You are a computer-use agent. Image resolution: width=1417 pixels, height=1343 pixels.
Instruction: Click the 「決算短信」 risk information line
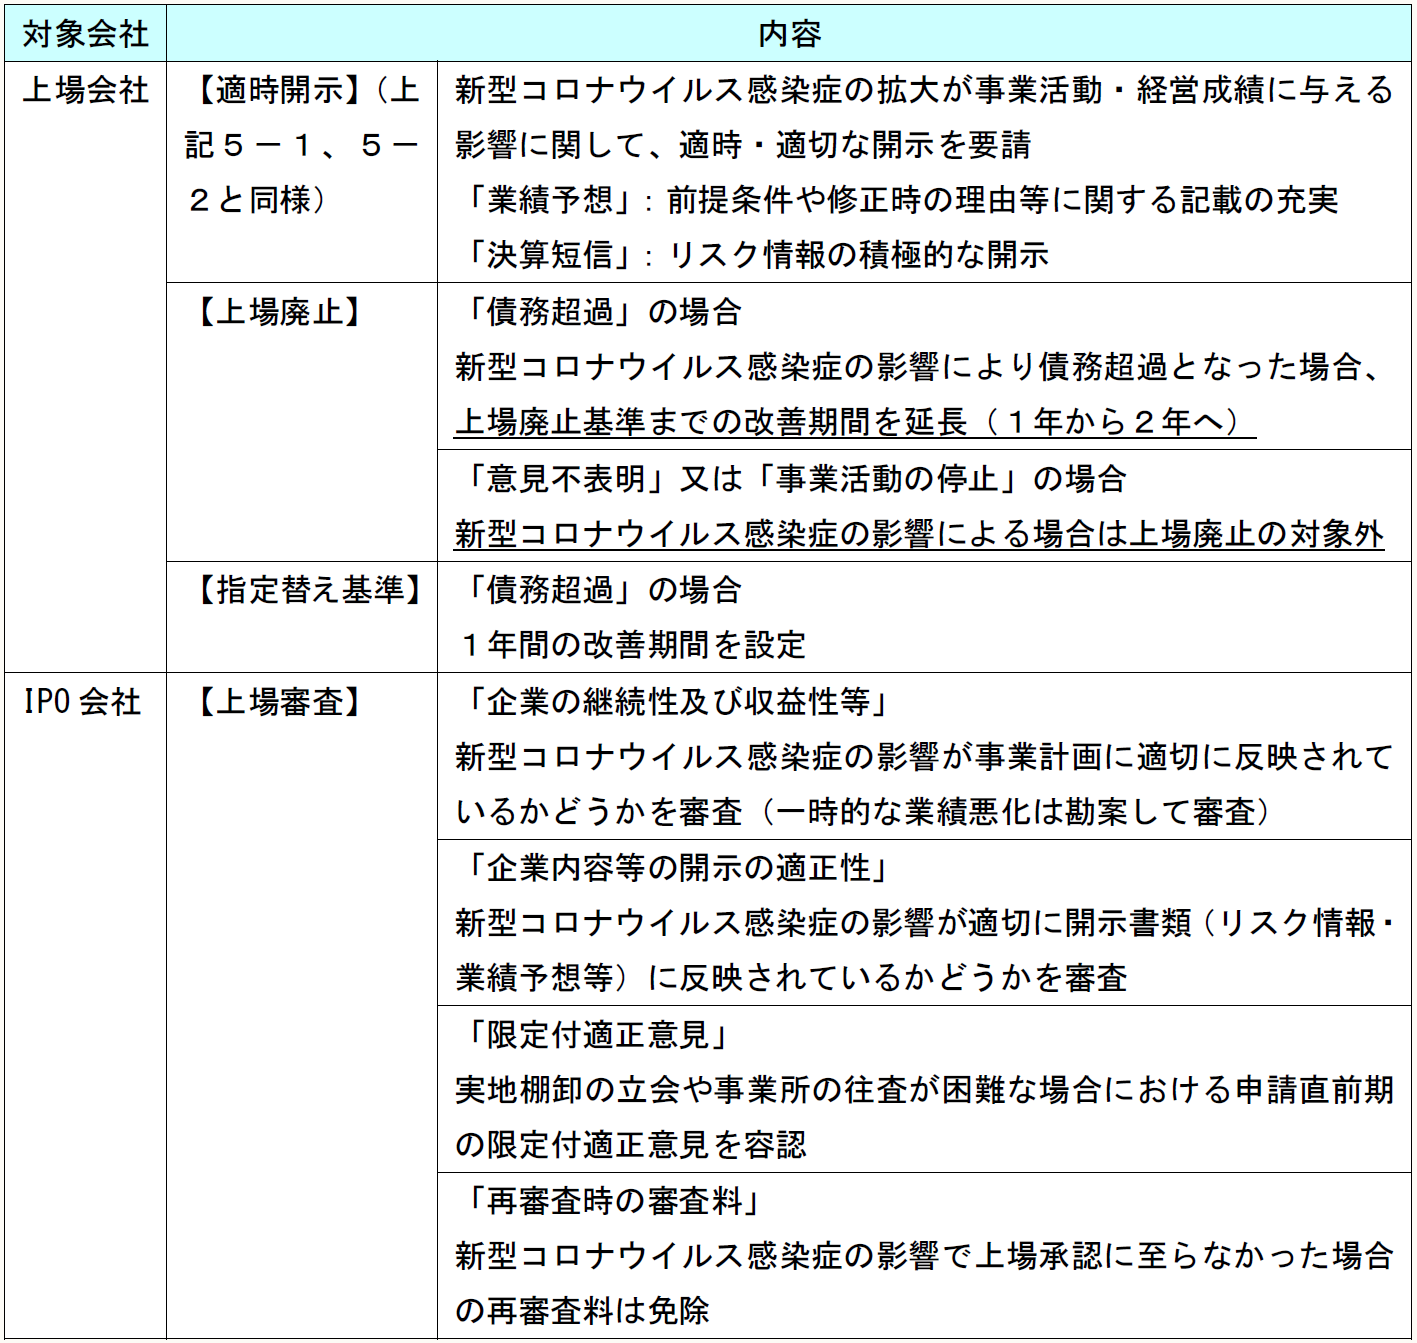pos(753,255)
